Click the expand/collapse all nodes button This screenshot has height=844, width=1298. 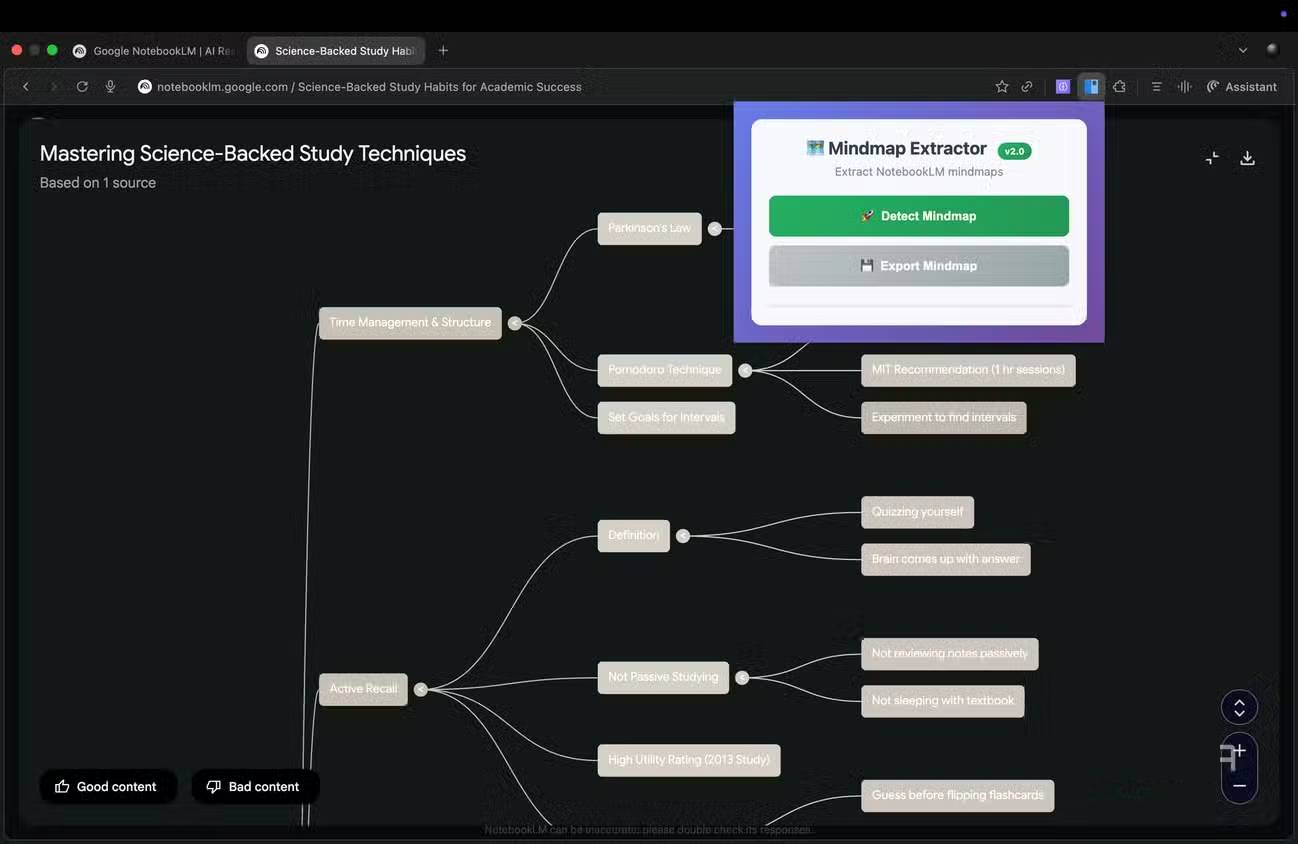pos(1239,708)
